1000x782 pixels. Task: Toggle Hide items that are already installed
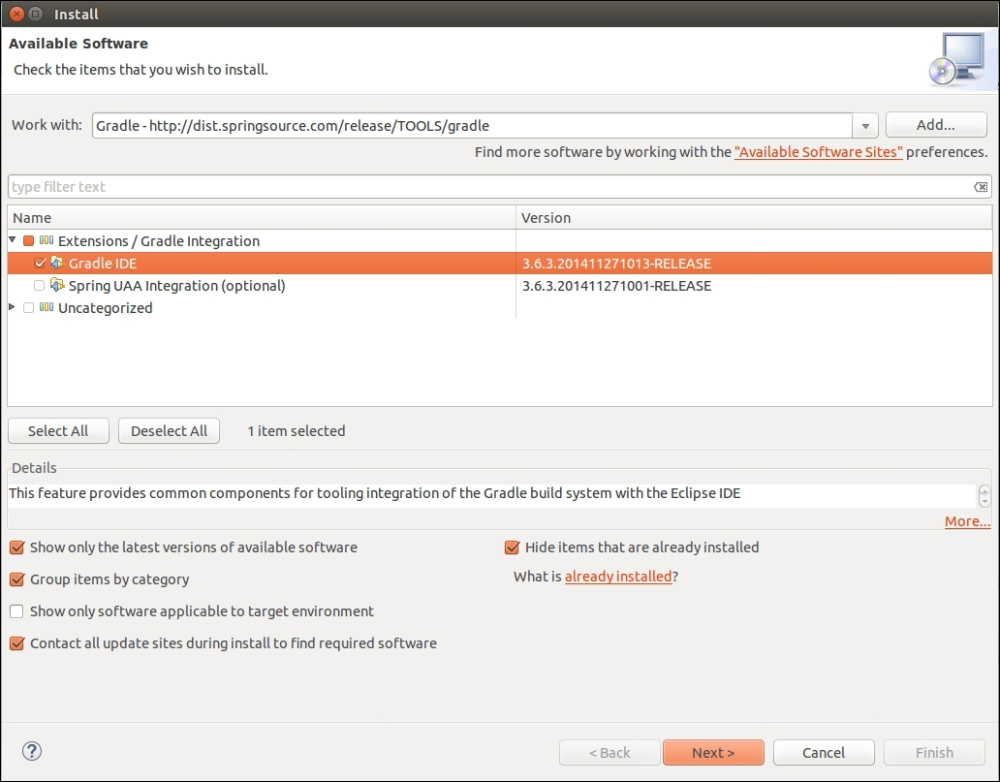[x=512, y=547]
